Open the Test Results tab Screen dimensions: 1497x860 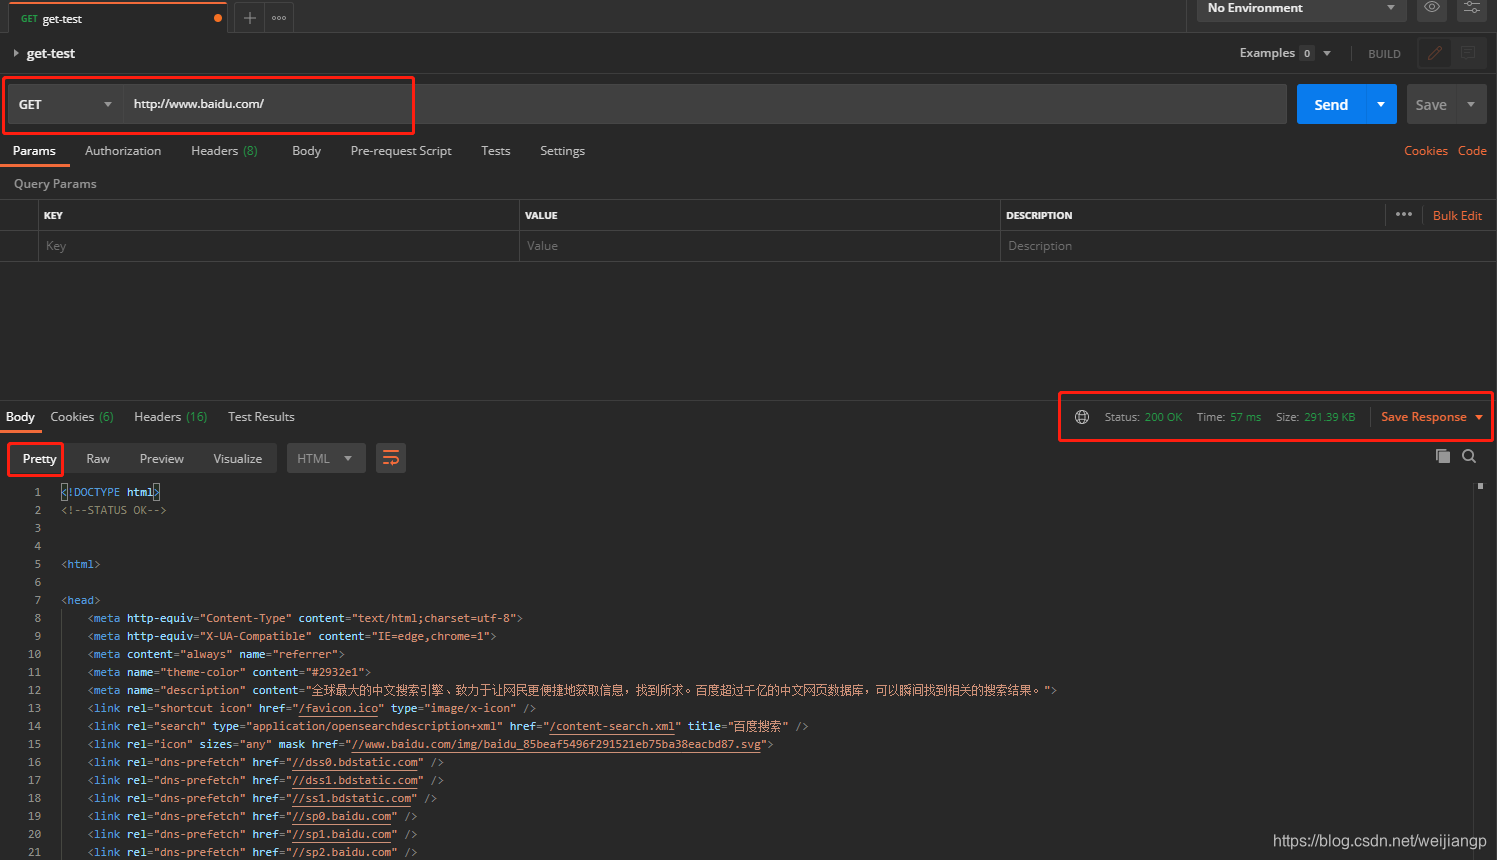261,417
